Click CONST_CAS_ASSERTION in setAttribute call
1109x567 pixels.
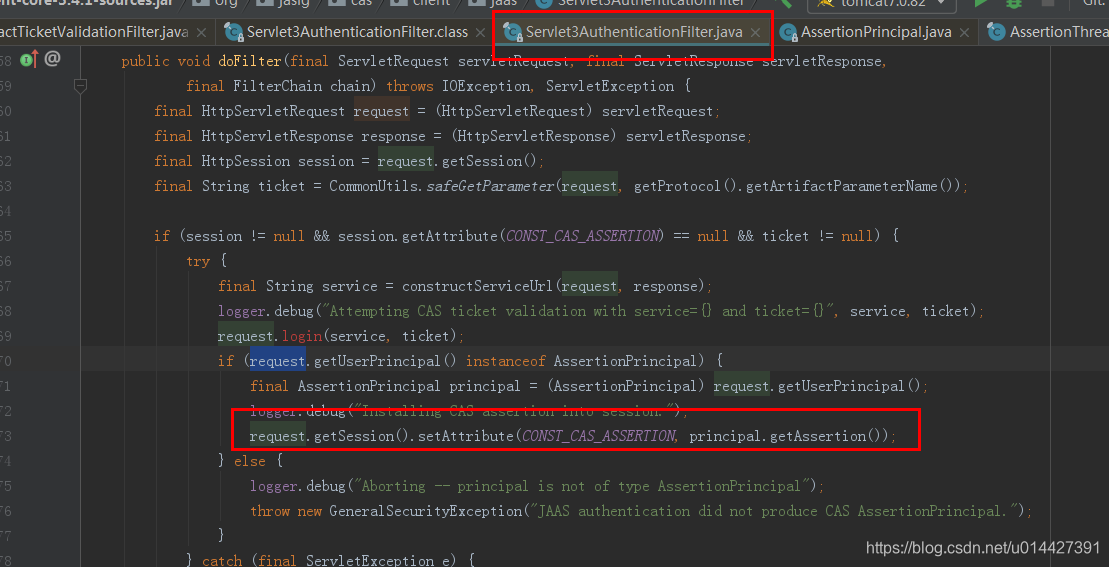(598, 436)
